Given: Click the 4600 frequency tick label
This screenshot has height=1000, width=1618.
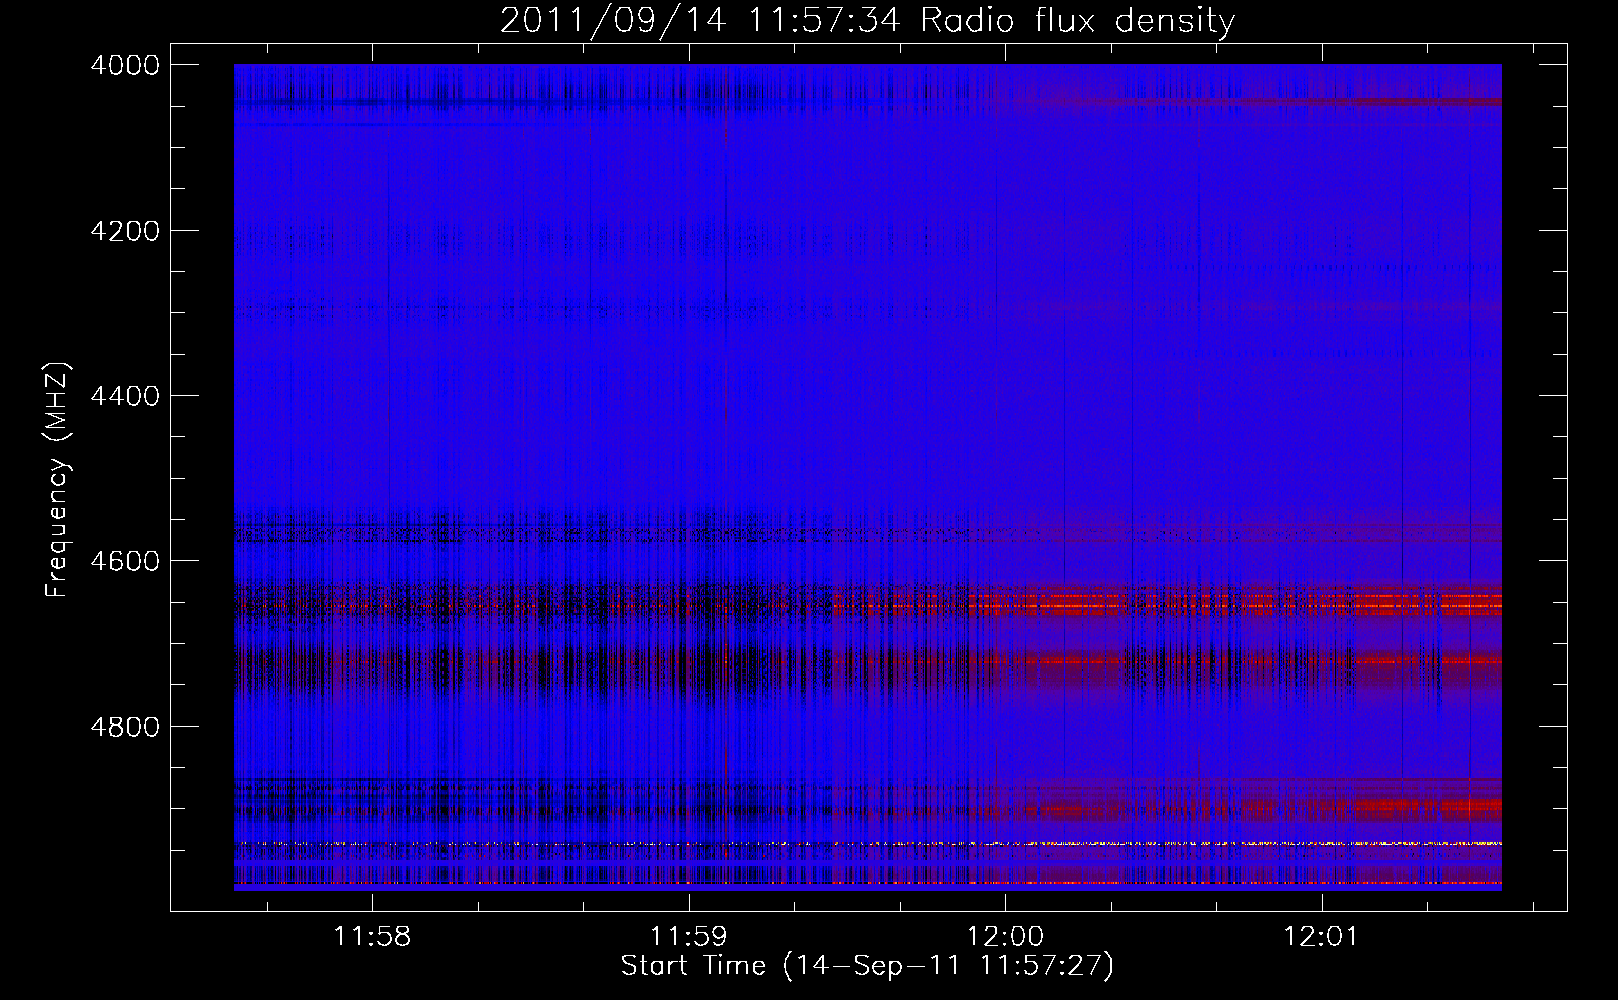Looking at the screenshot, I should coord(125,561).
